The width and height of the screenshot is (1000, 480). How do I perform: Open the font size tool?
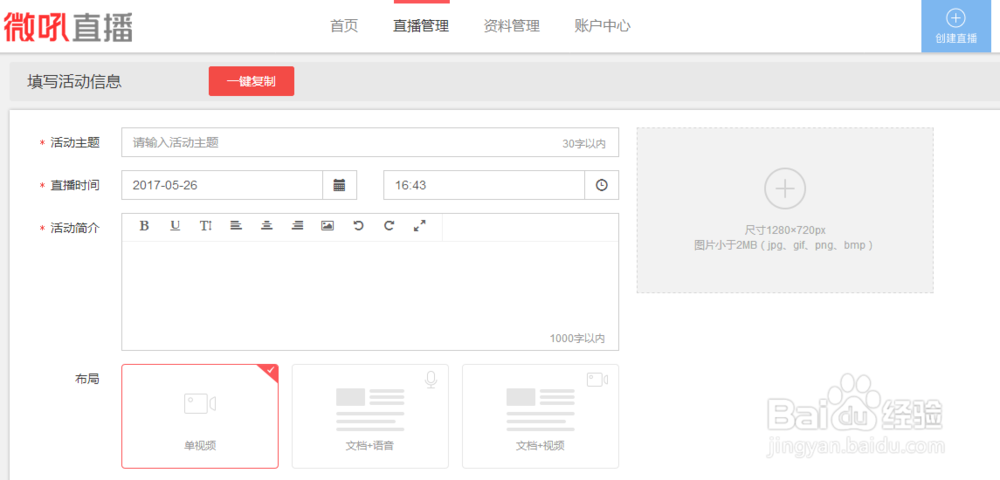(205, 226)
